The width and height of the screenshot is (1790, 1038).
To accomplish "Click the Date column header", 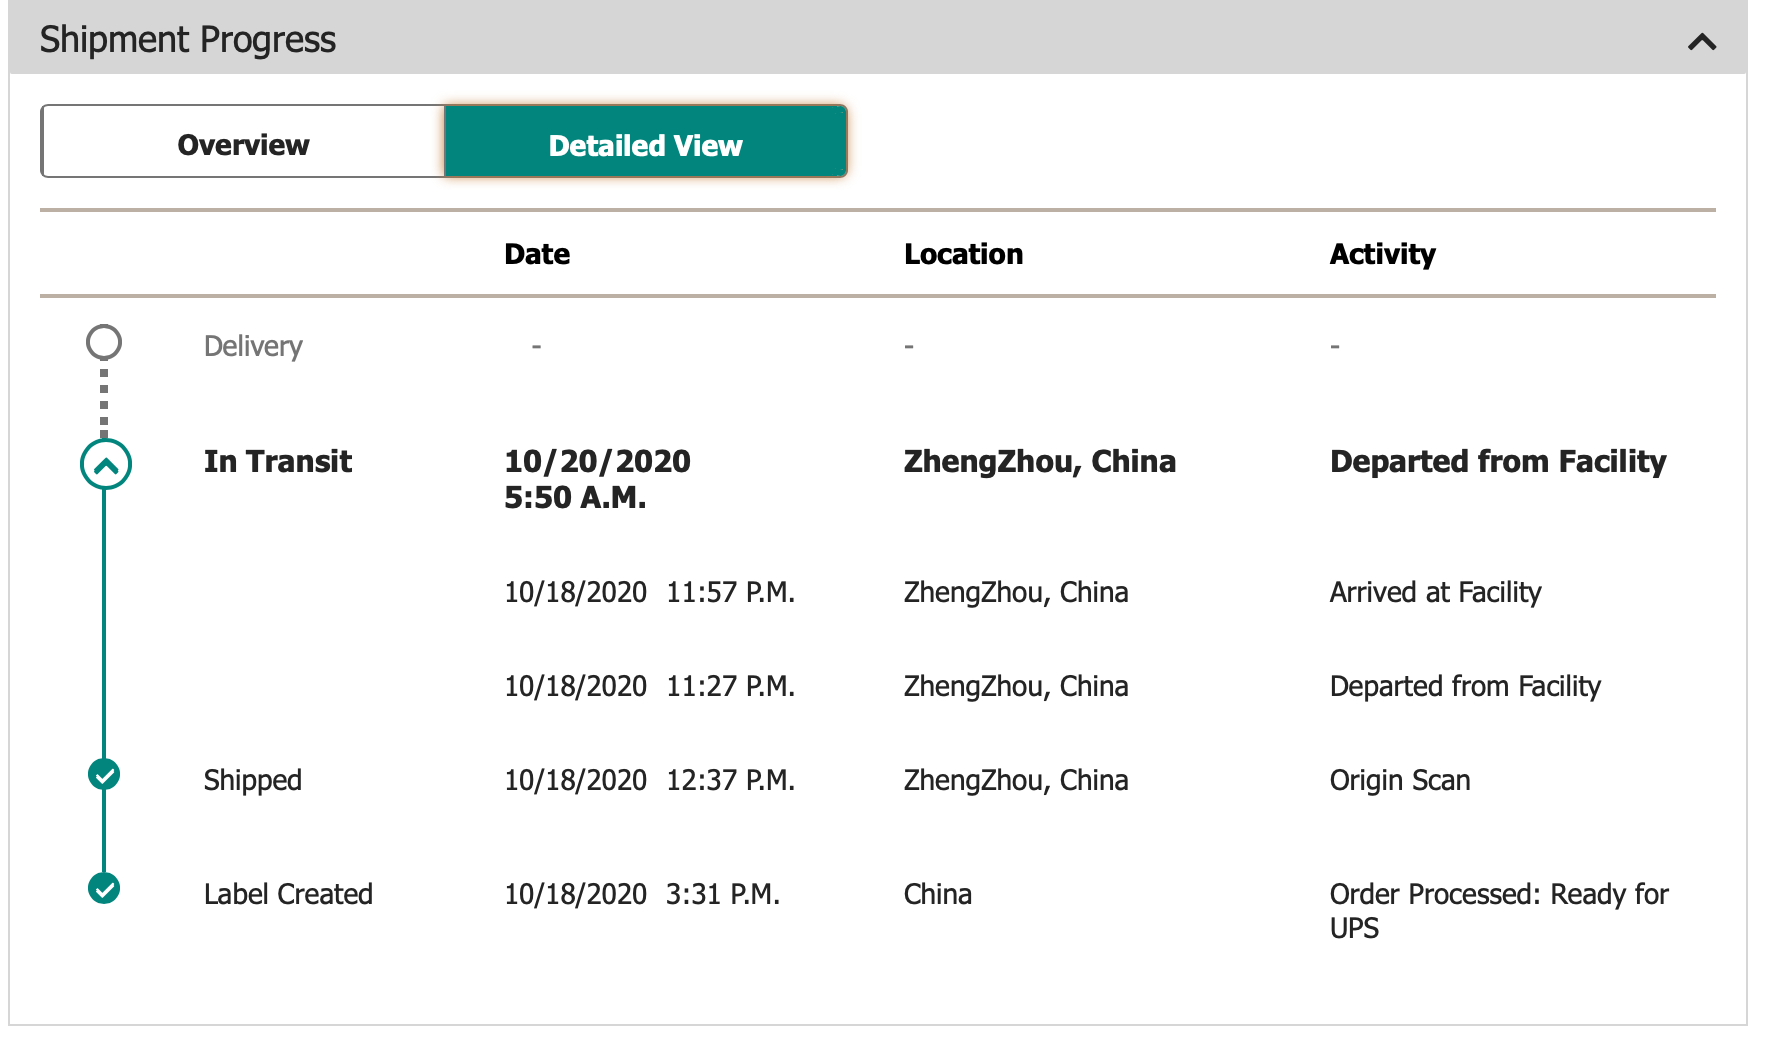I will point(537,254).
